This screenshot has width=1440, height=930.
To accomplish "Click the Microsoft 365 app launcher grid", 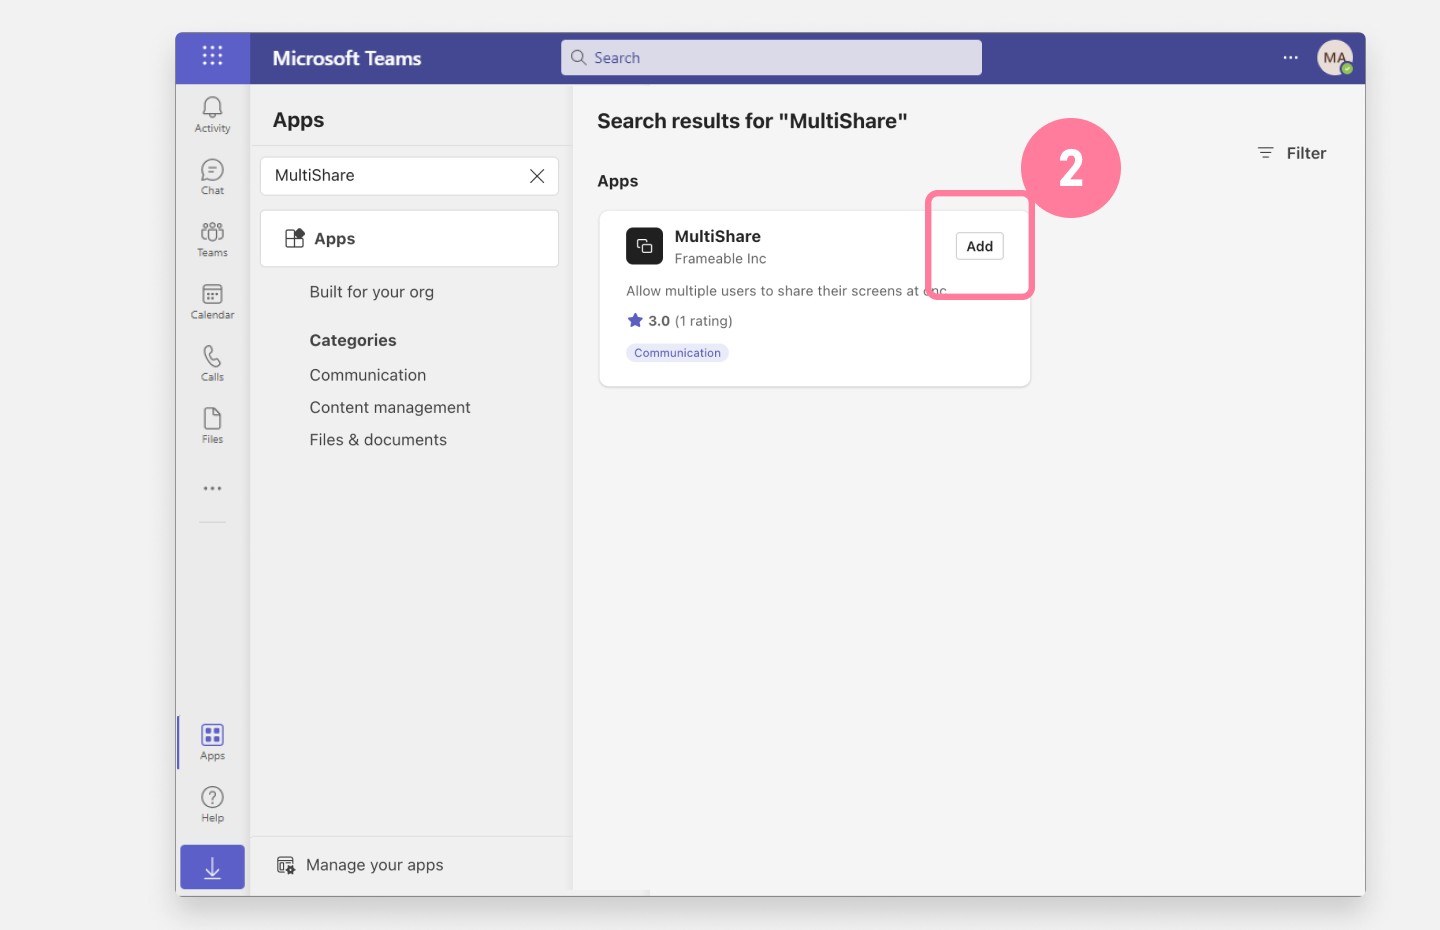I will coord(212,57).
